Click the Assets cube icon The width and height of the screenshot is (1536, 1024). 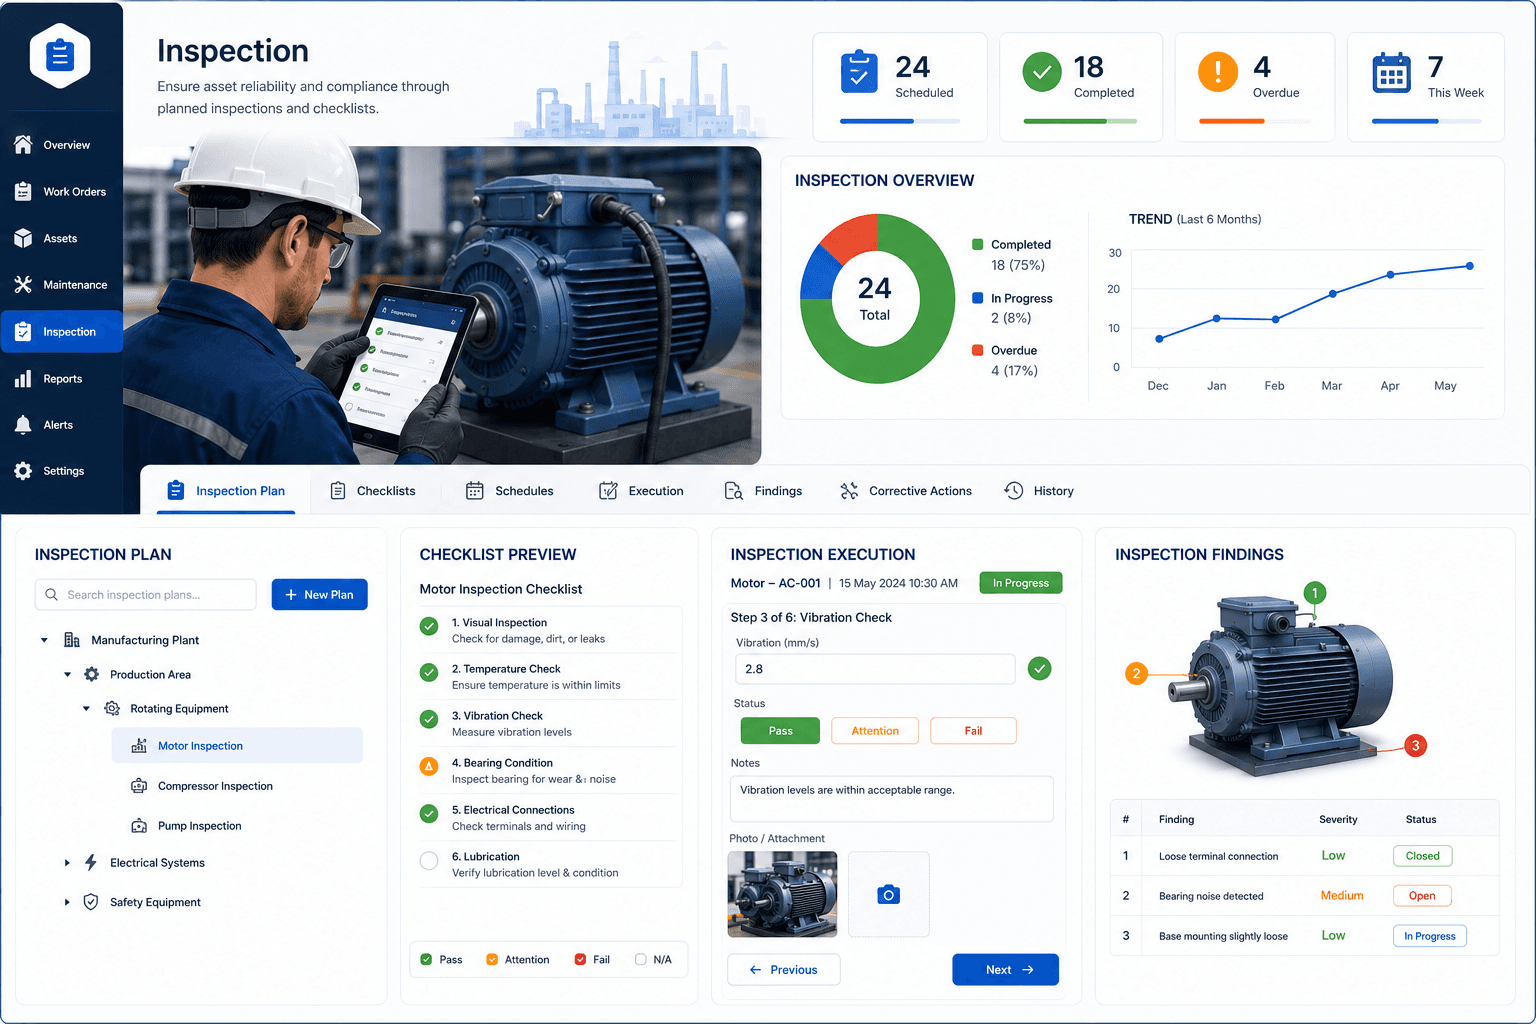click(23, 238)
